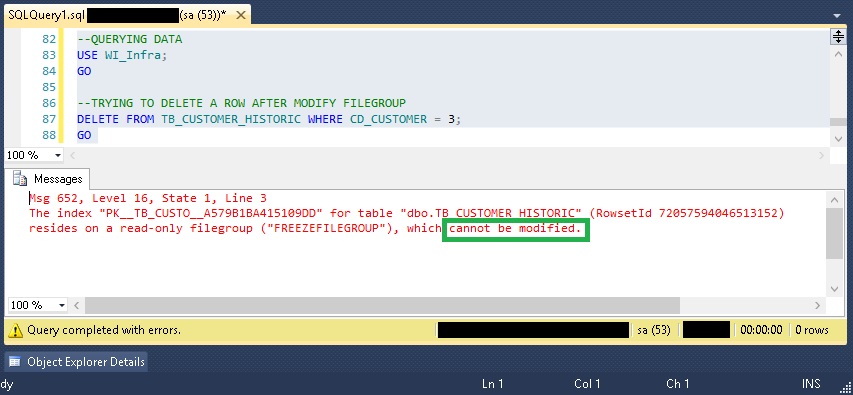Click the editor split window handle
The width and height of the screenshot is (853, 395).
[x=837, y=36]
